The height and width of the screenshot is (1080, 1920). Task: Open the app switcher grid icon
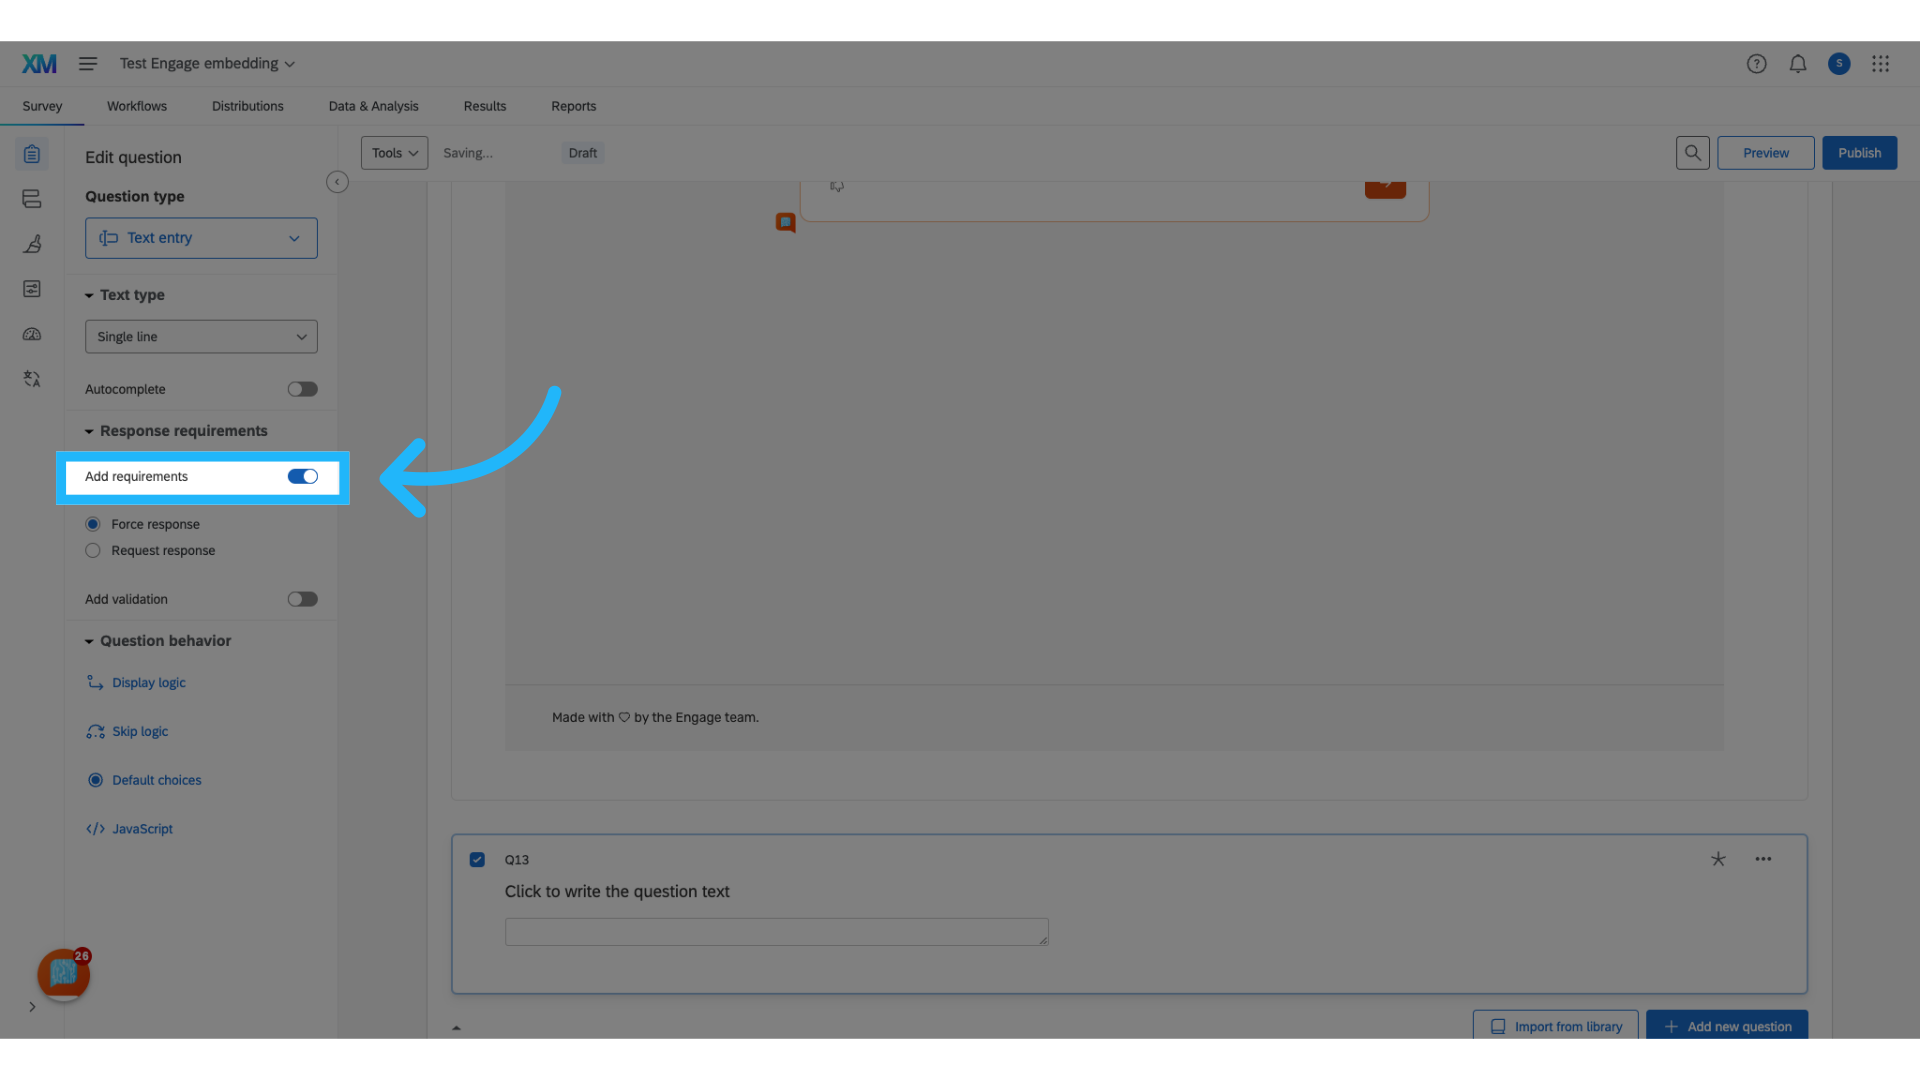coord(1880,64)
